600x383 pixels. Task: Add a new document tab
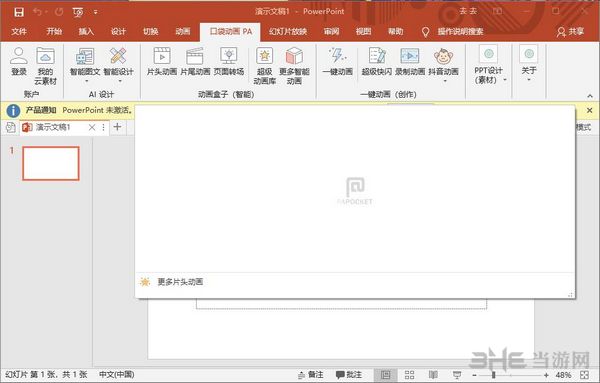point(117,127)
